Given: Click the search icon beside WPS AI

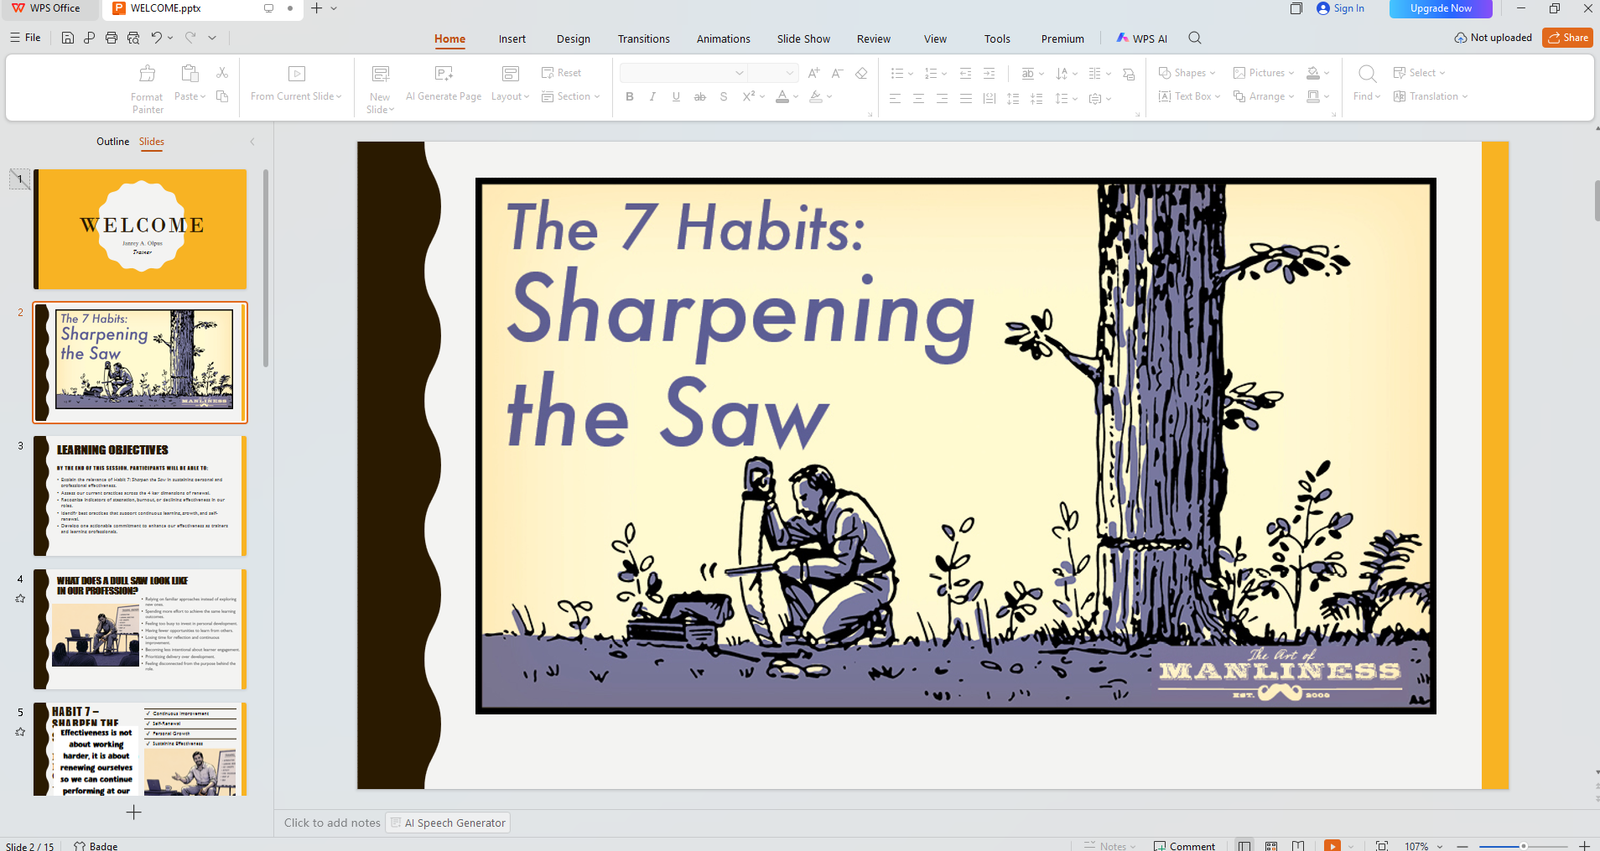Looking at the screenshot, I should click(x=1195, y=38).
